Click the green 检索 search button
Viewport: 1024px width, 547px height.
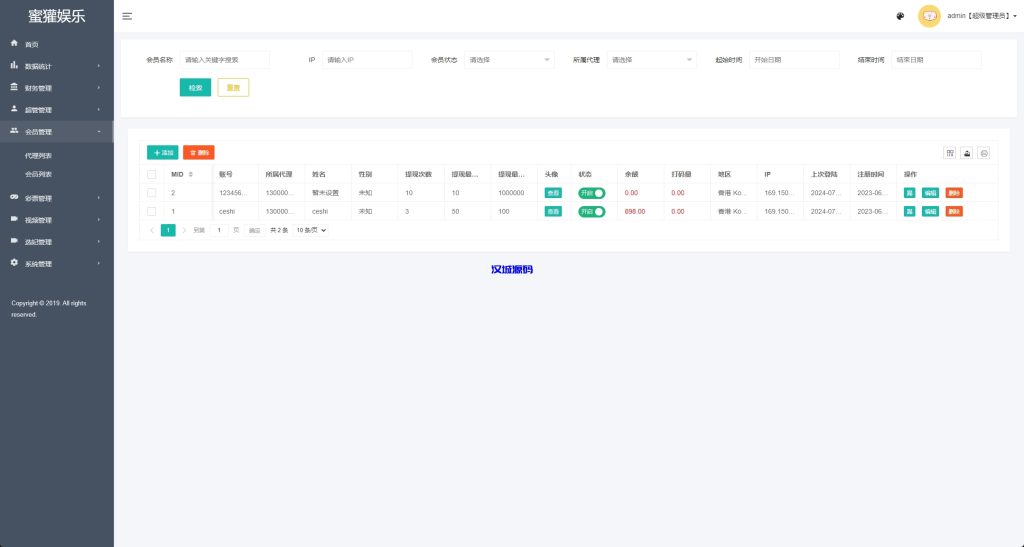click(x=195, y=88)
